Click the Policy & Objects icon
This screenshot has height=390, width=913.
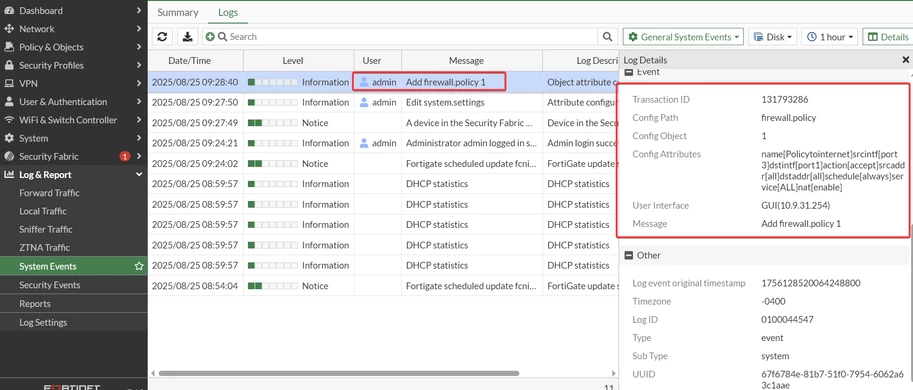tap(9, 47)
